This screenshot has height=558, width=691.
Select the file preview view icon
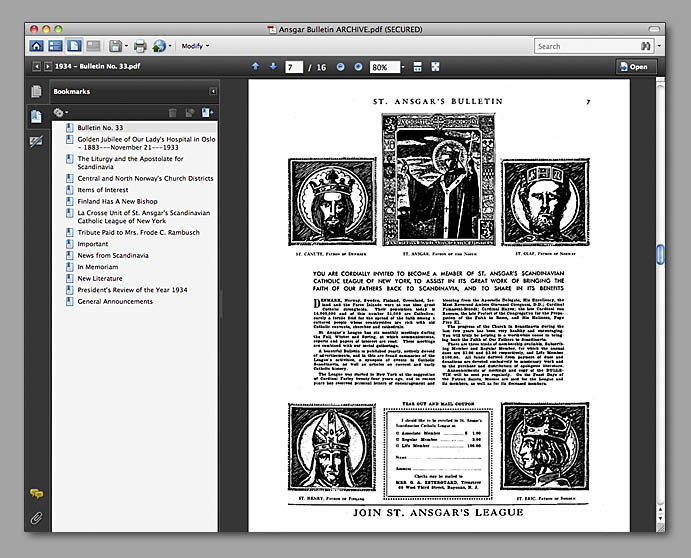(74, 46)
